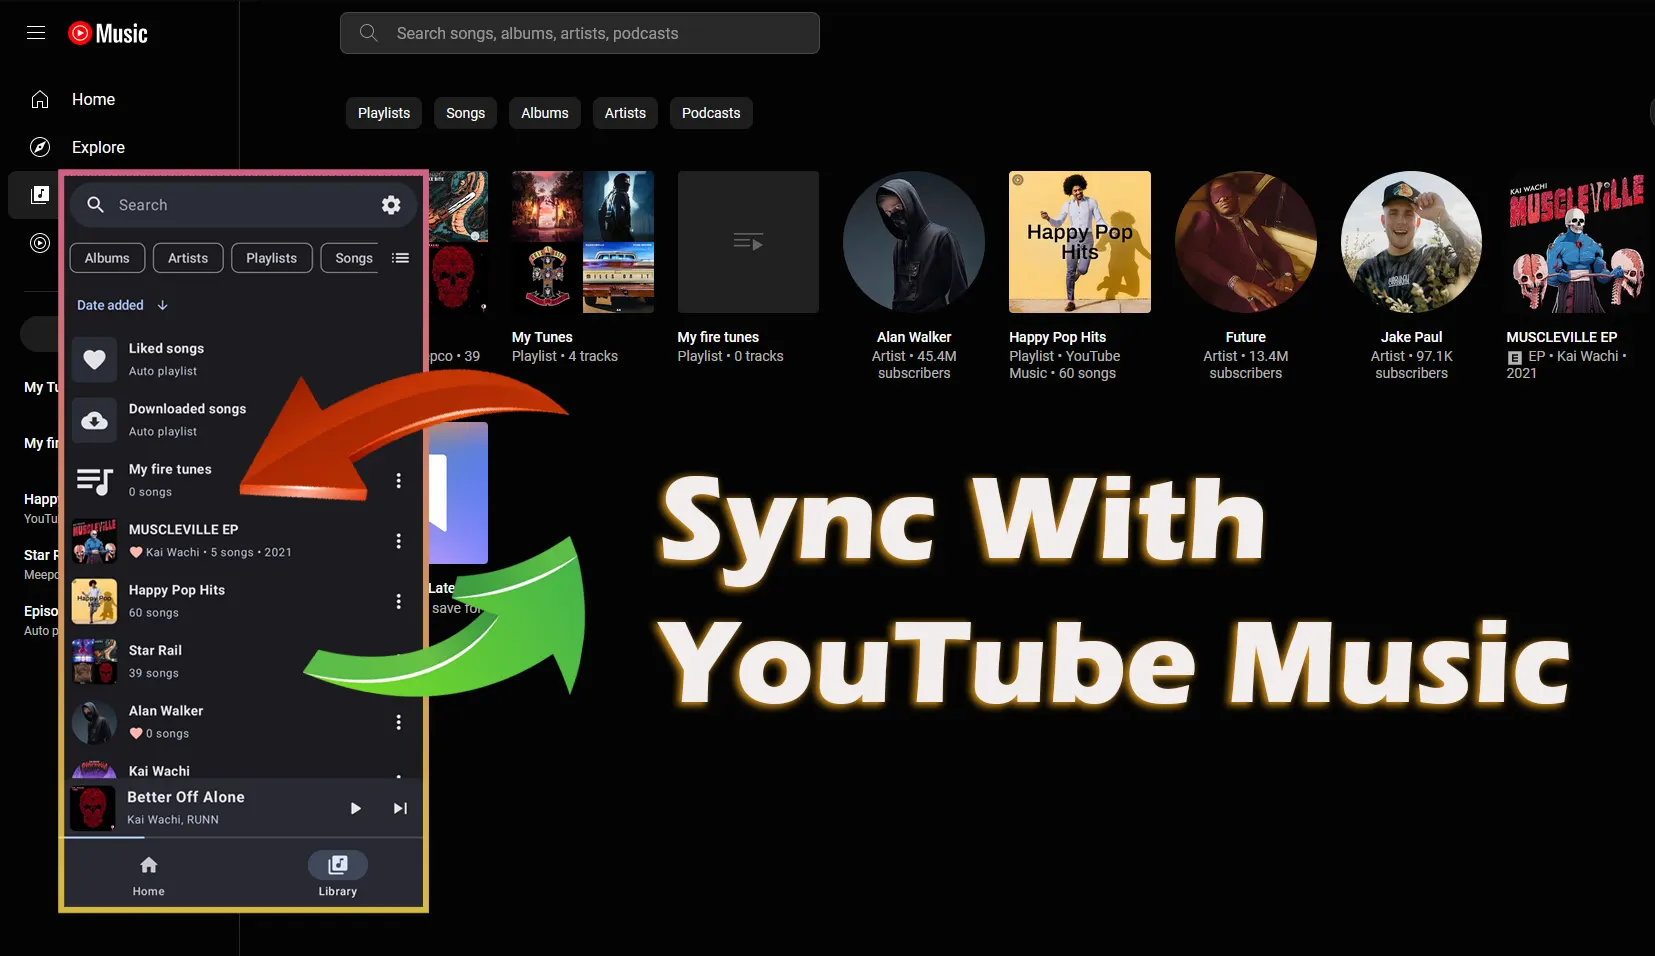1655x956 pixels.
Task: Click the mini player progress bar
Action: tap(244, 837)
